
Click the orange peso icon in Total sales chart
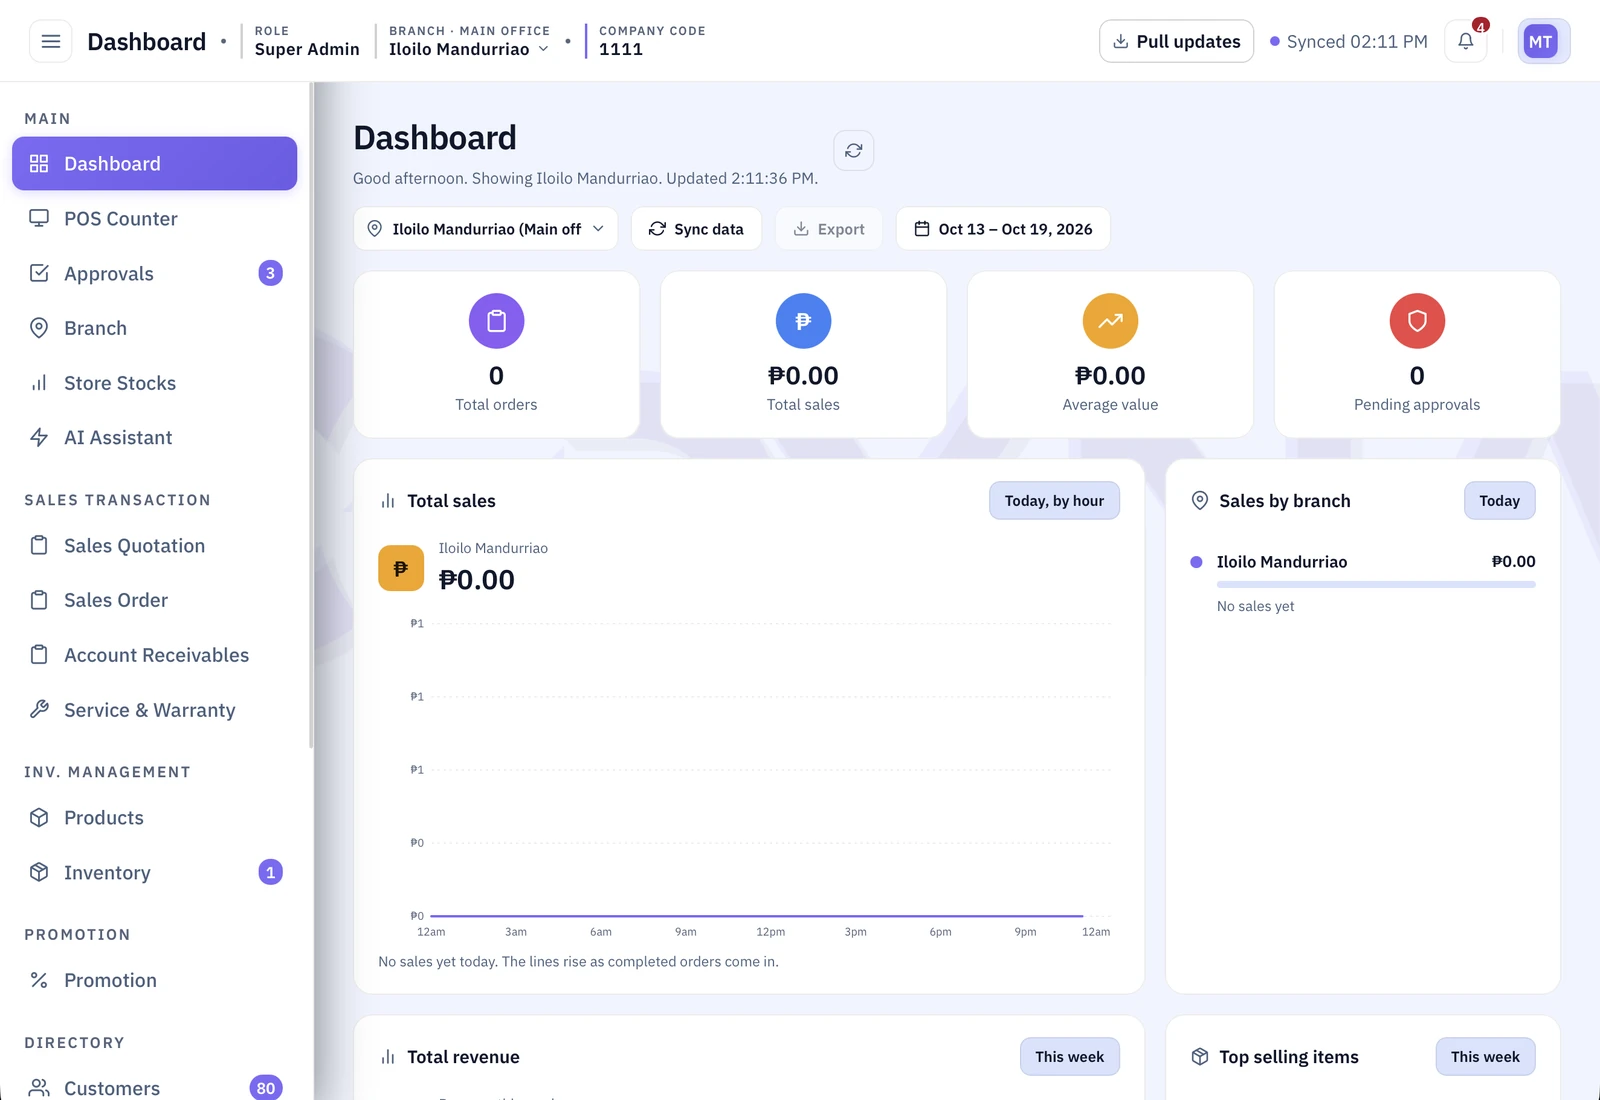(401, 568)
